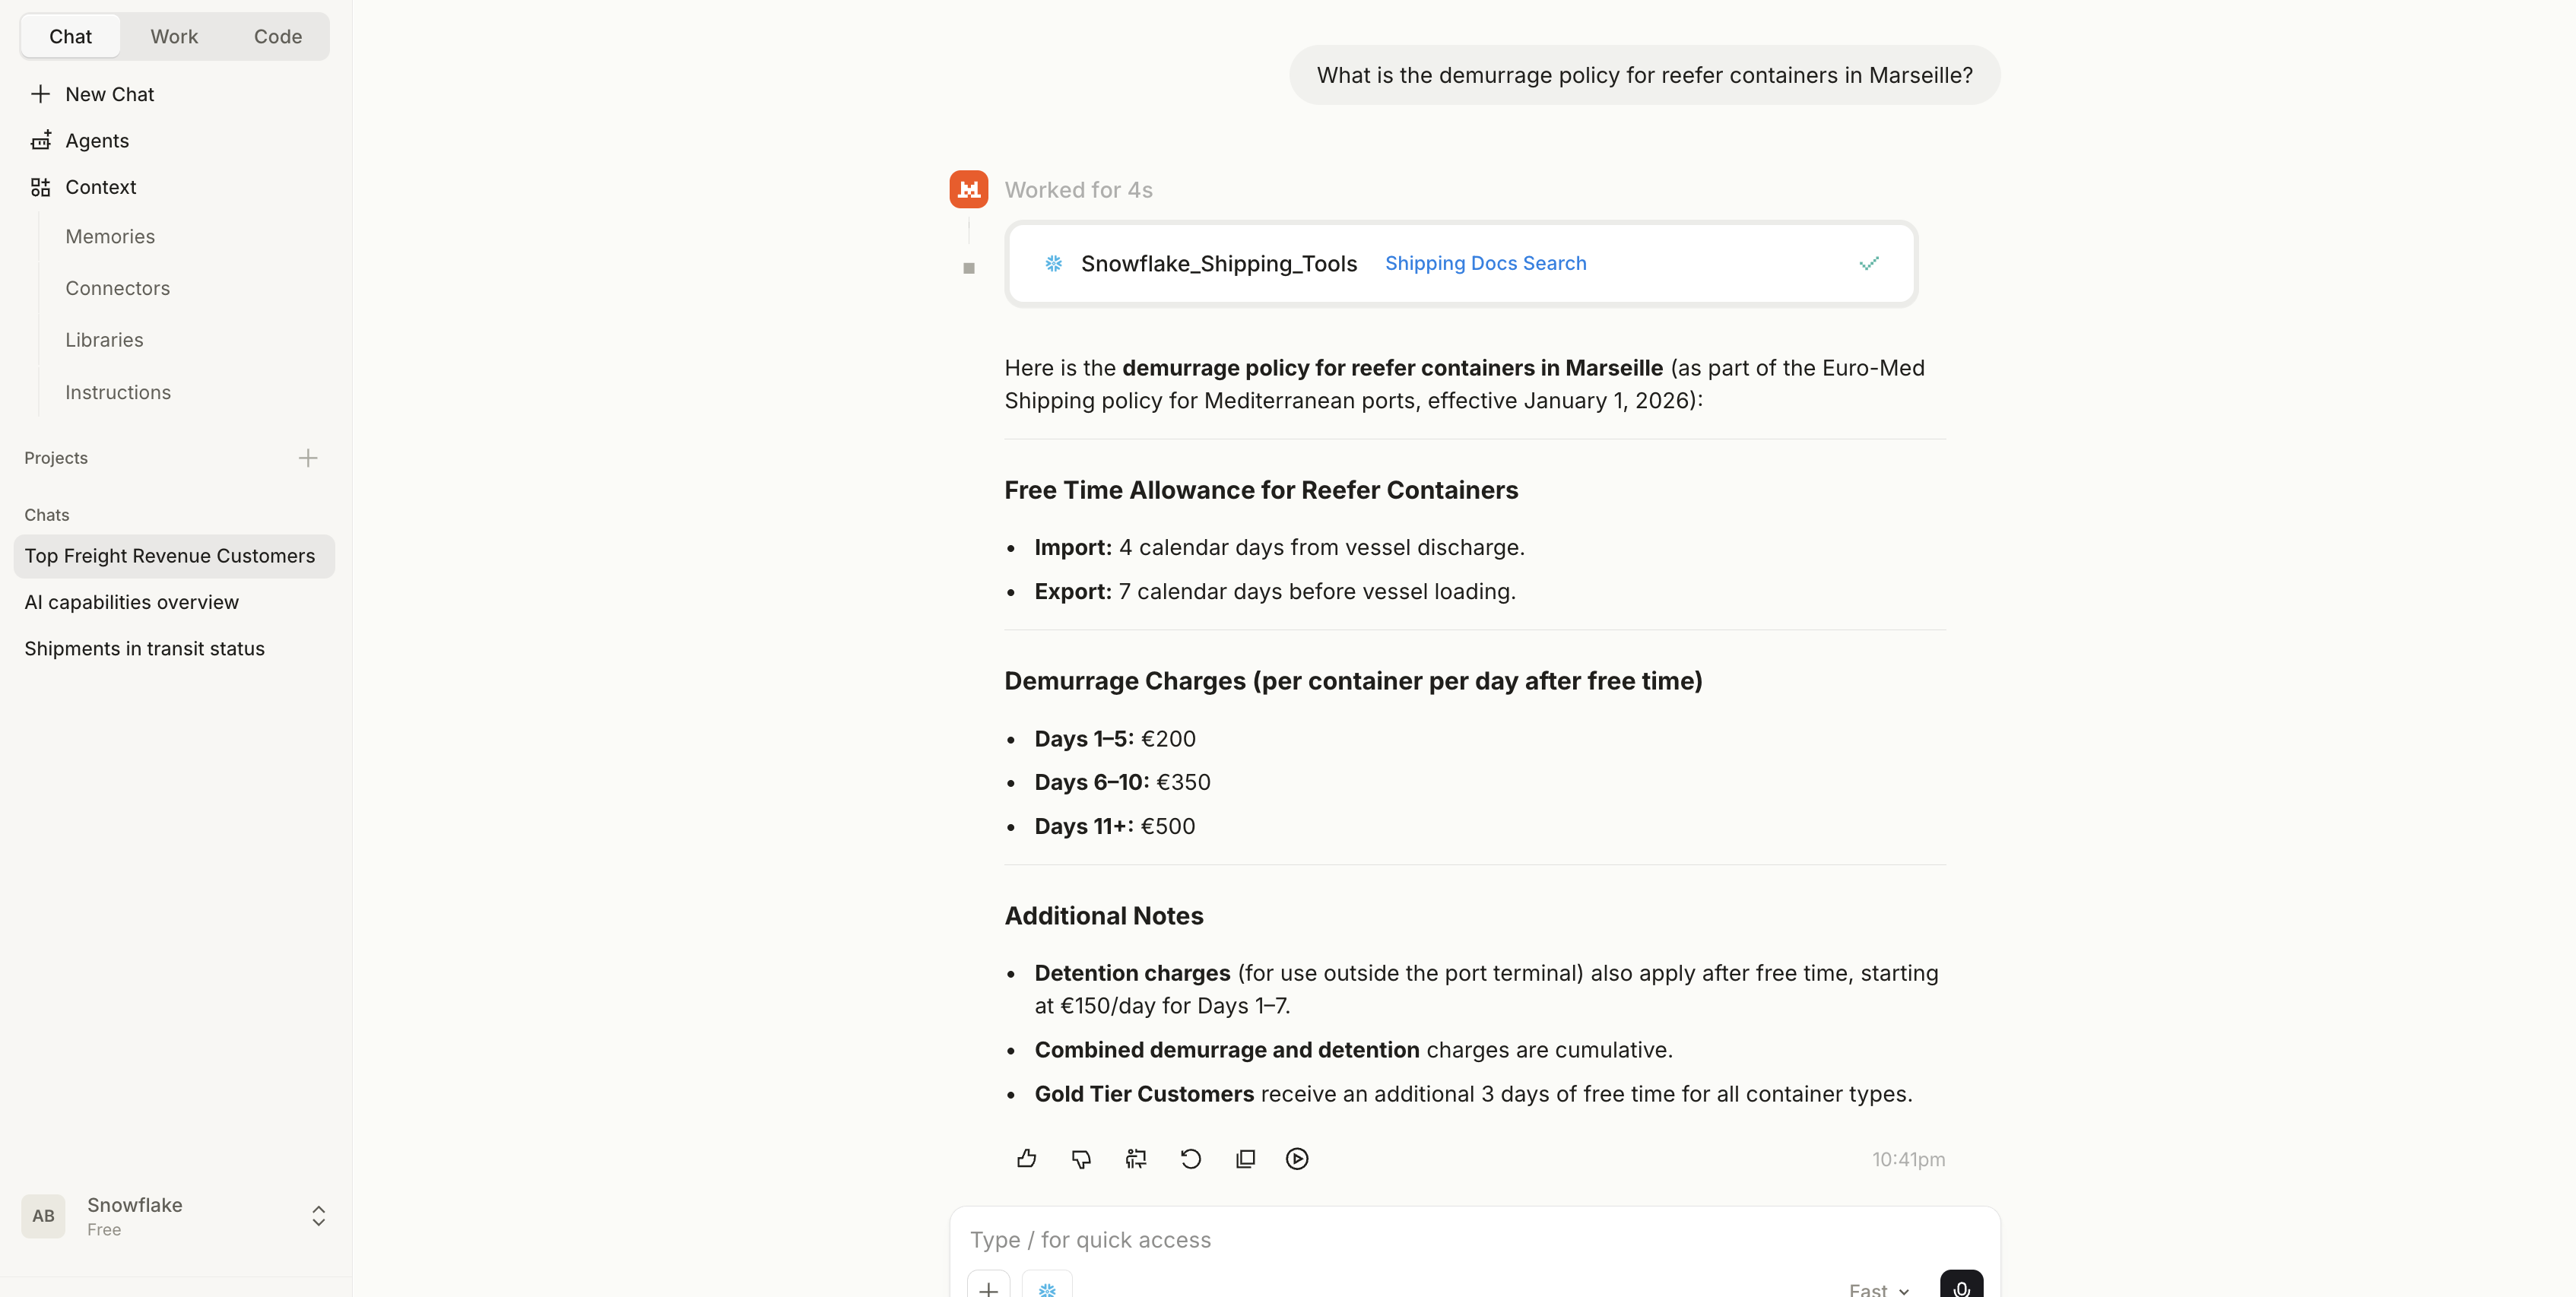Click the rewrite response icon

(x=1135, y=1159)
